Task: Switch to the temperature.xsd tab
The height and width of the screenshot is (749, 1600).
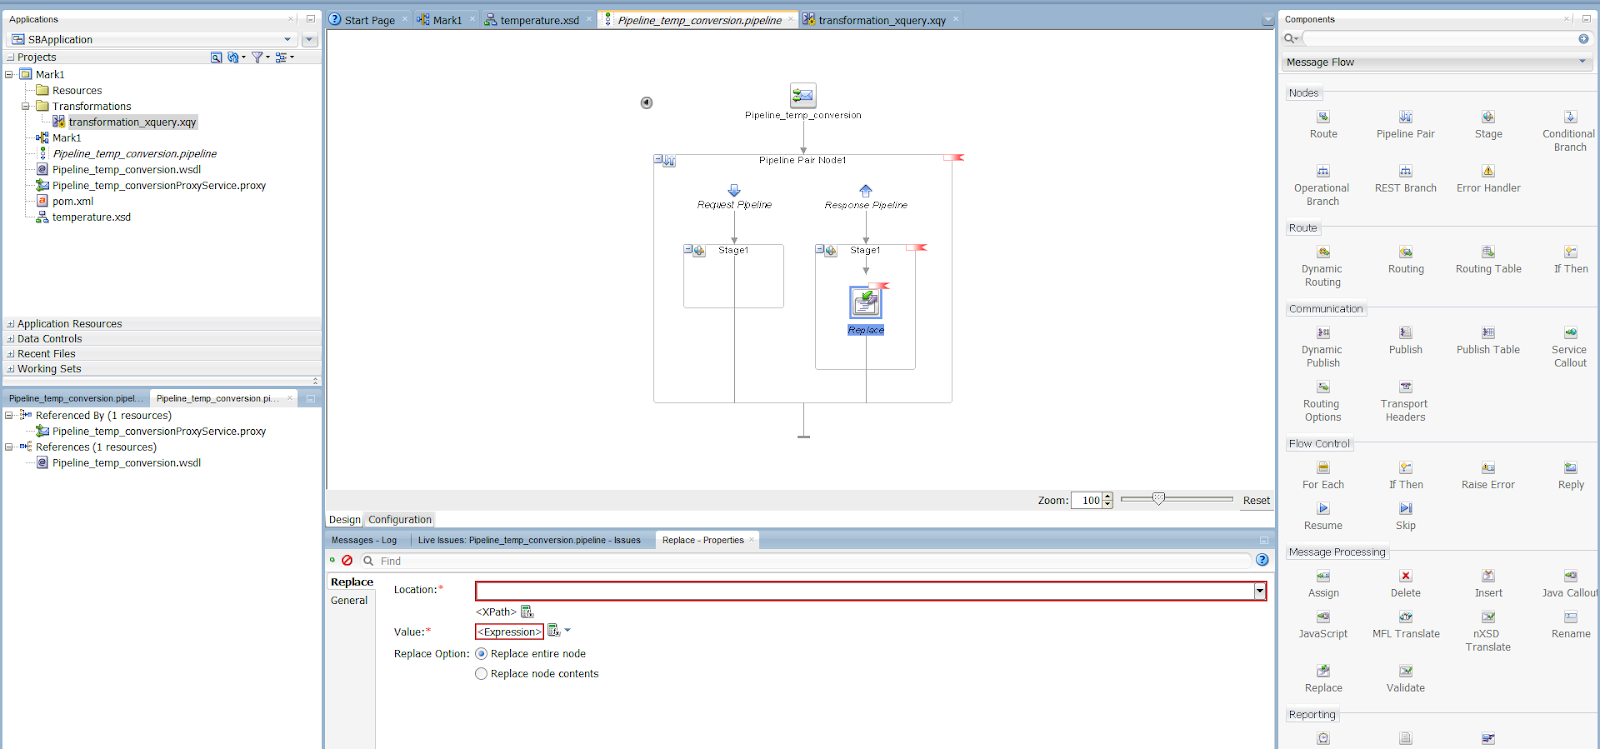Action: tap(539, 20)
